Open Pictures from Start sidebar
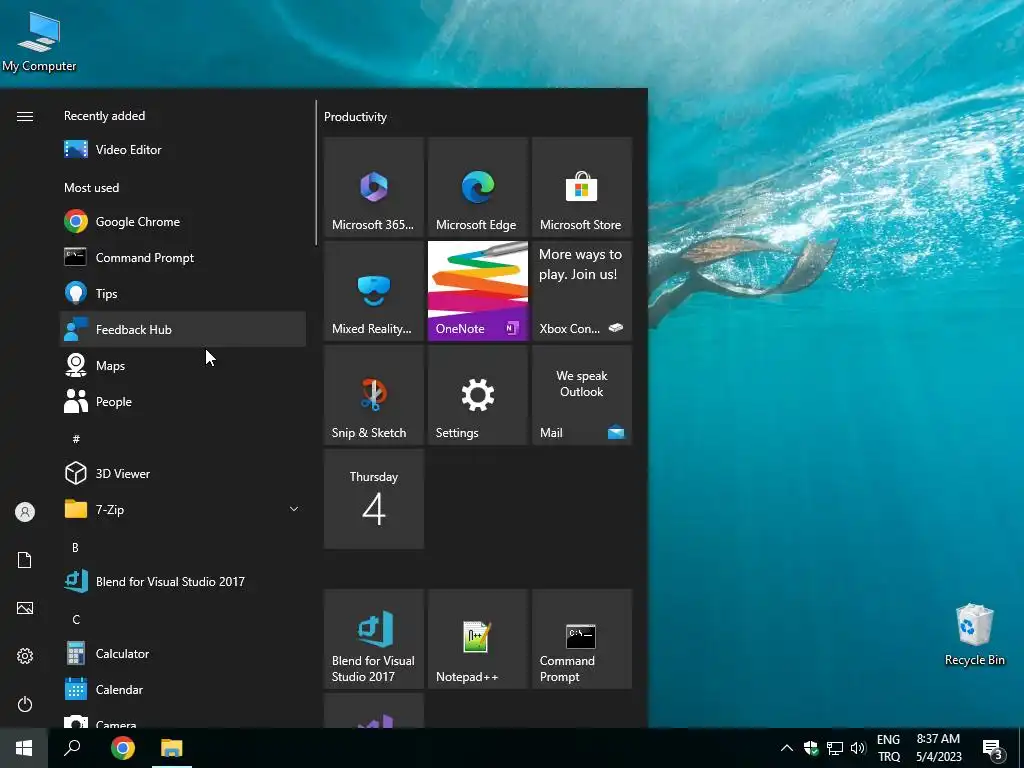 coord(25,608)
